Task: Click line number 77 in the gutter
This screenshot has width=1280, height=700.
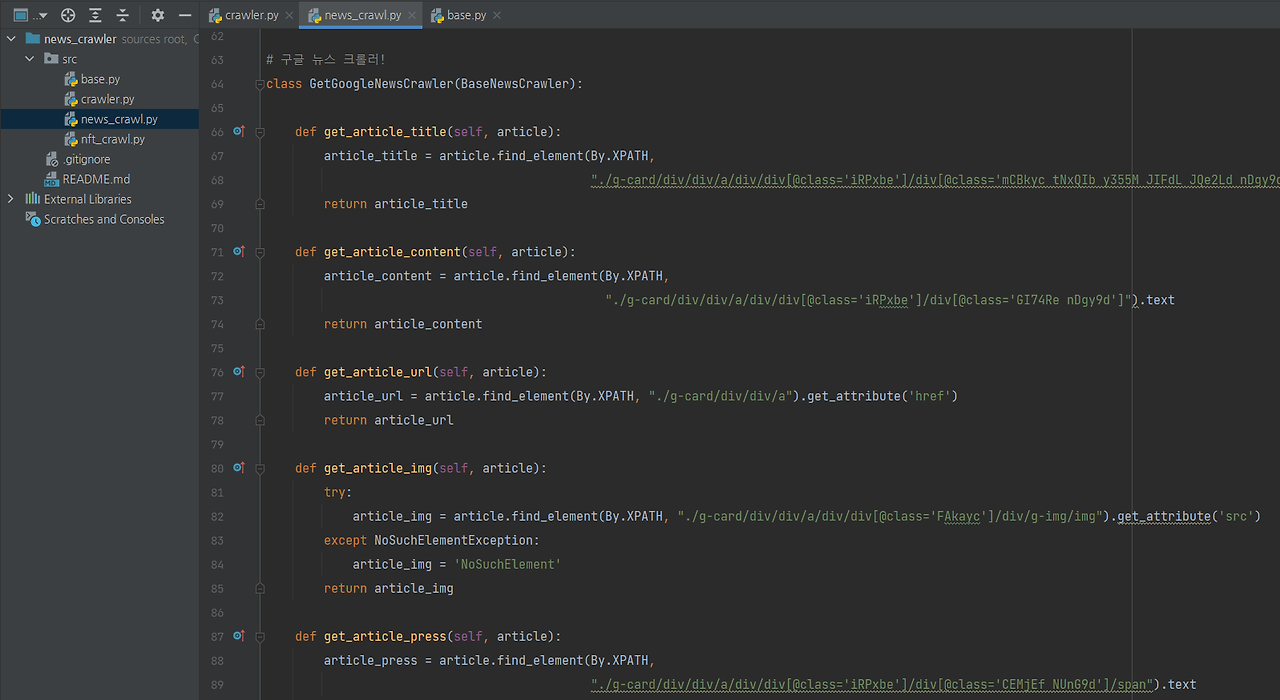Action: coord(217,396)
